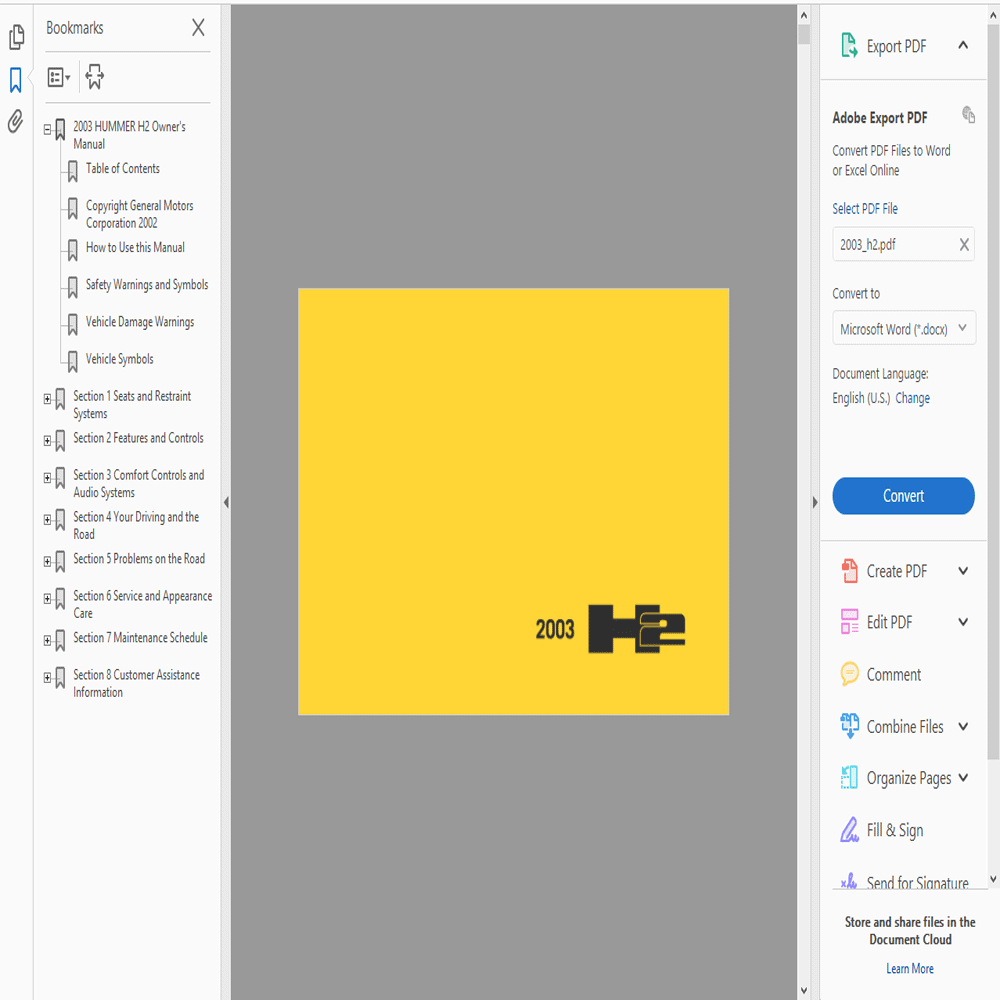Go to Vehicle Symbols bookmark
Viewport: 1000px width, 1000px height.
pos(119,359)
